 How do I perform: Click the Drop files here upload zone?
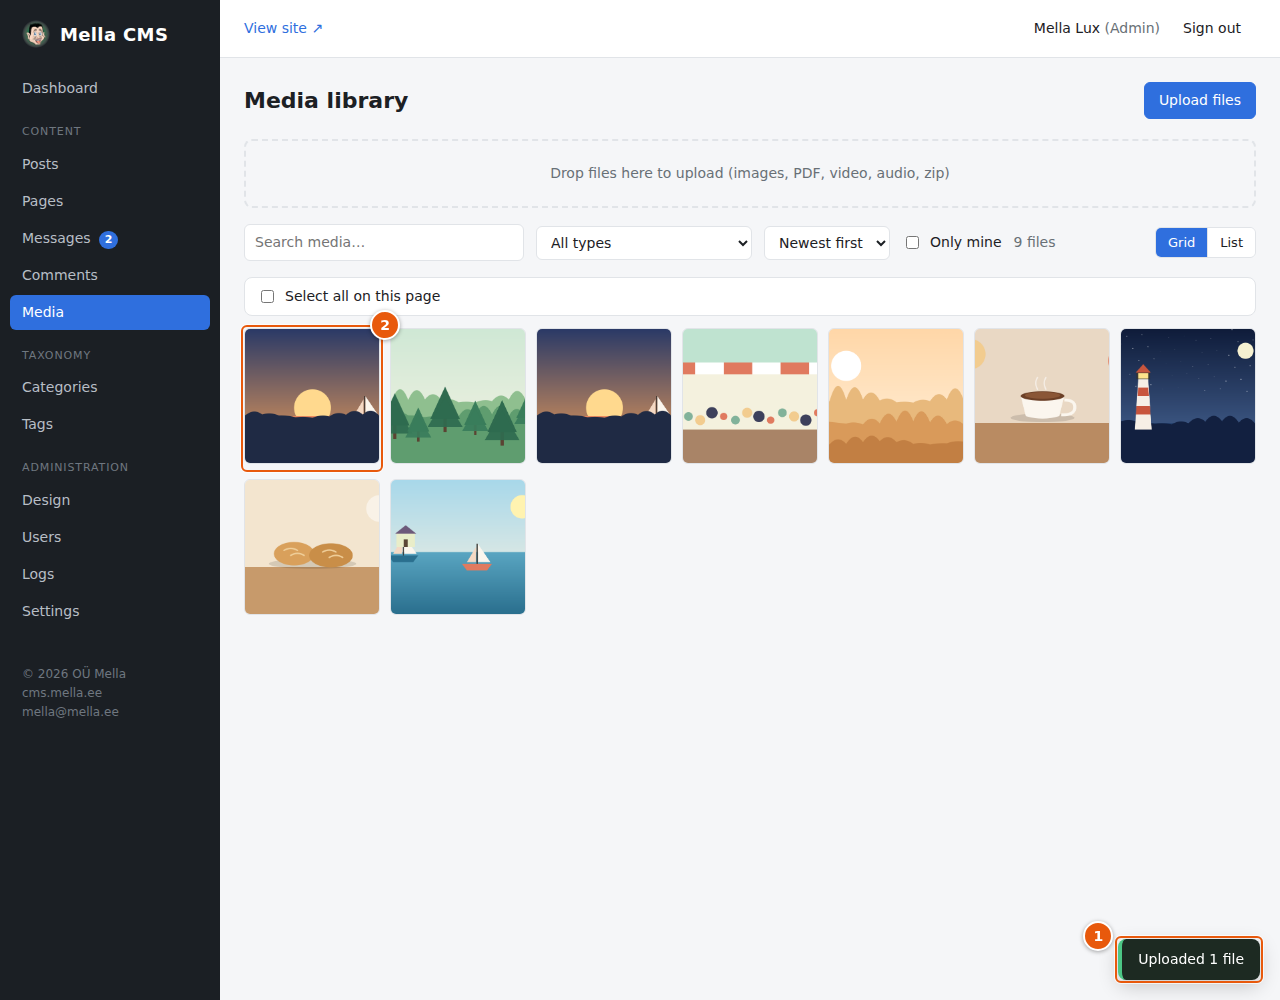point(750,173)
